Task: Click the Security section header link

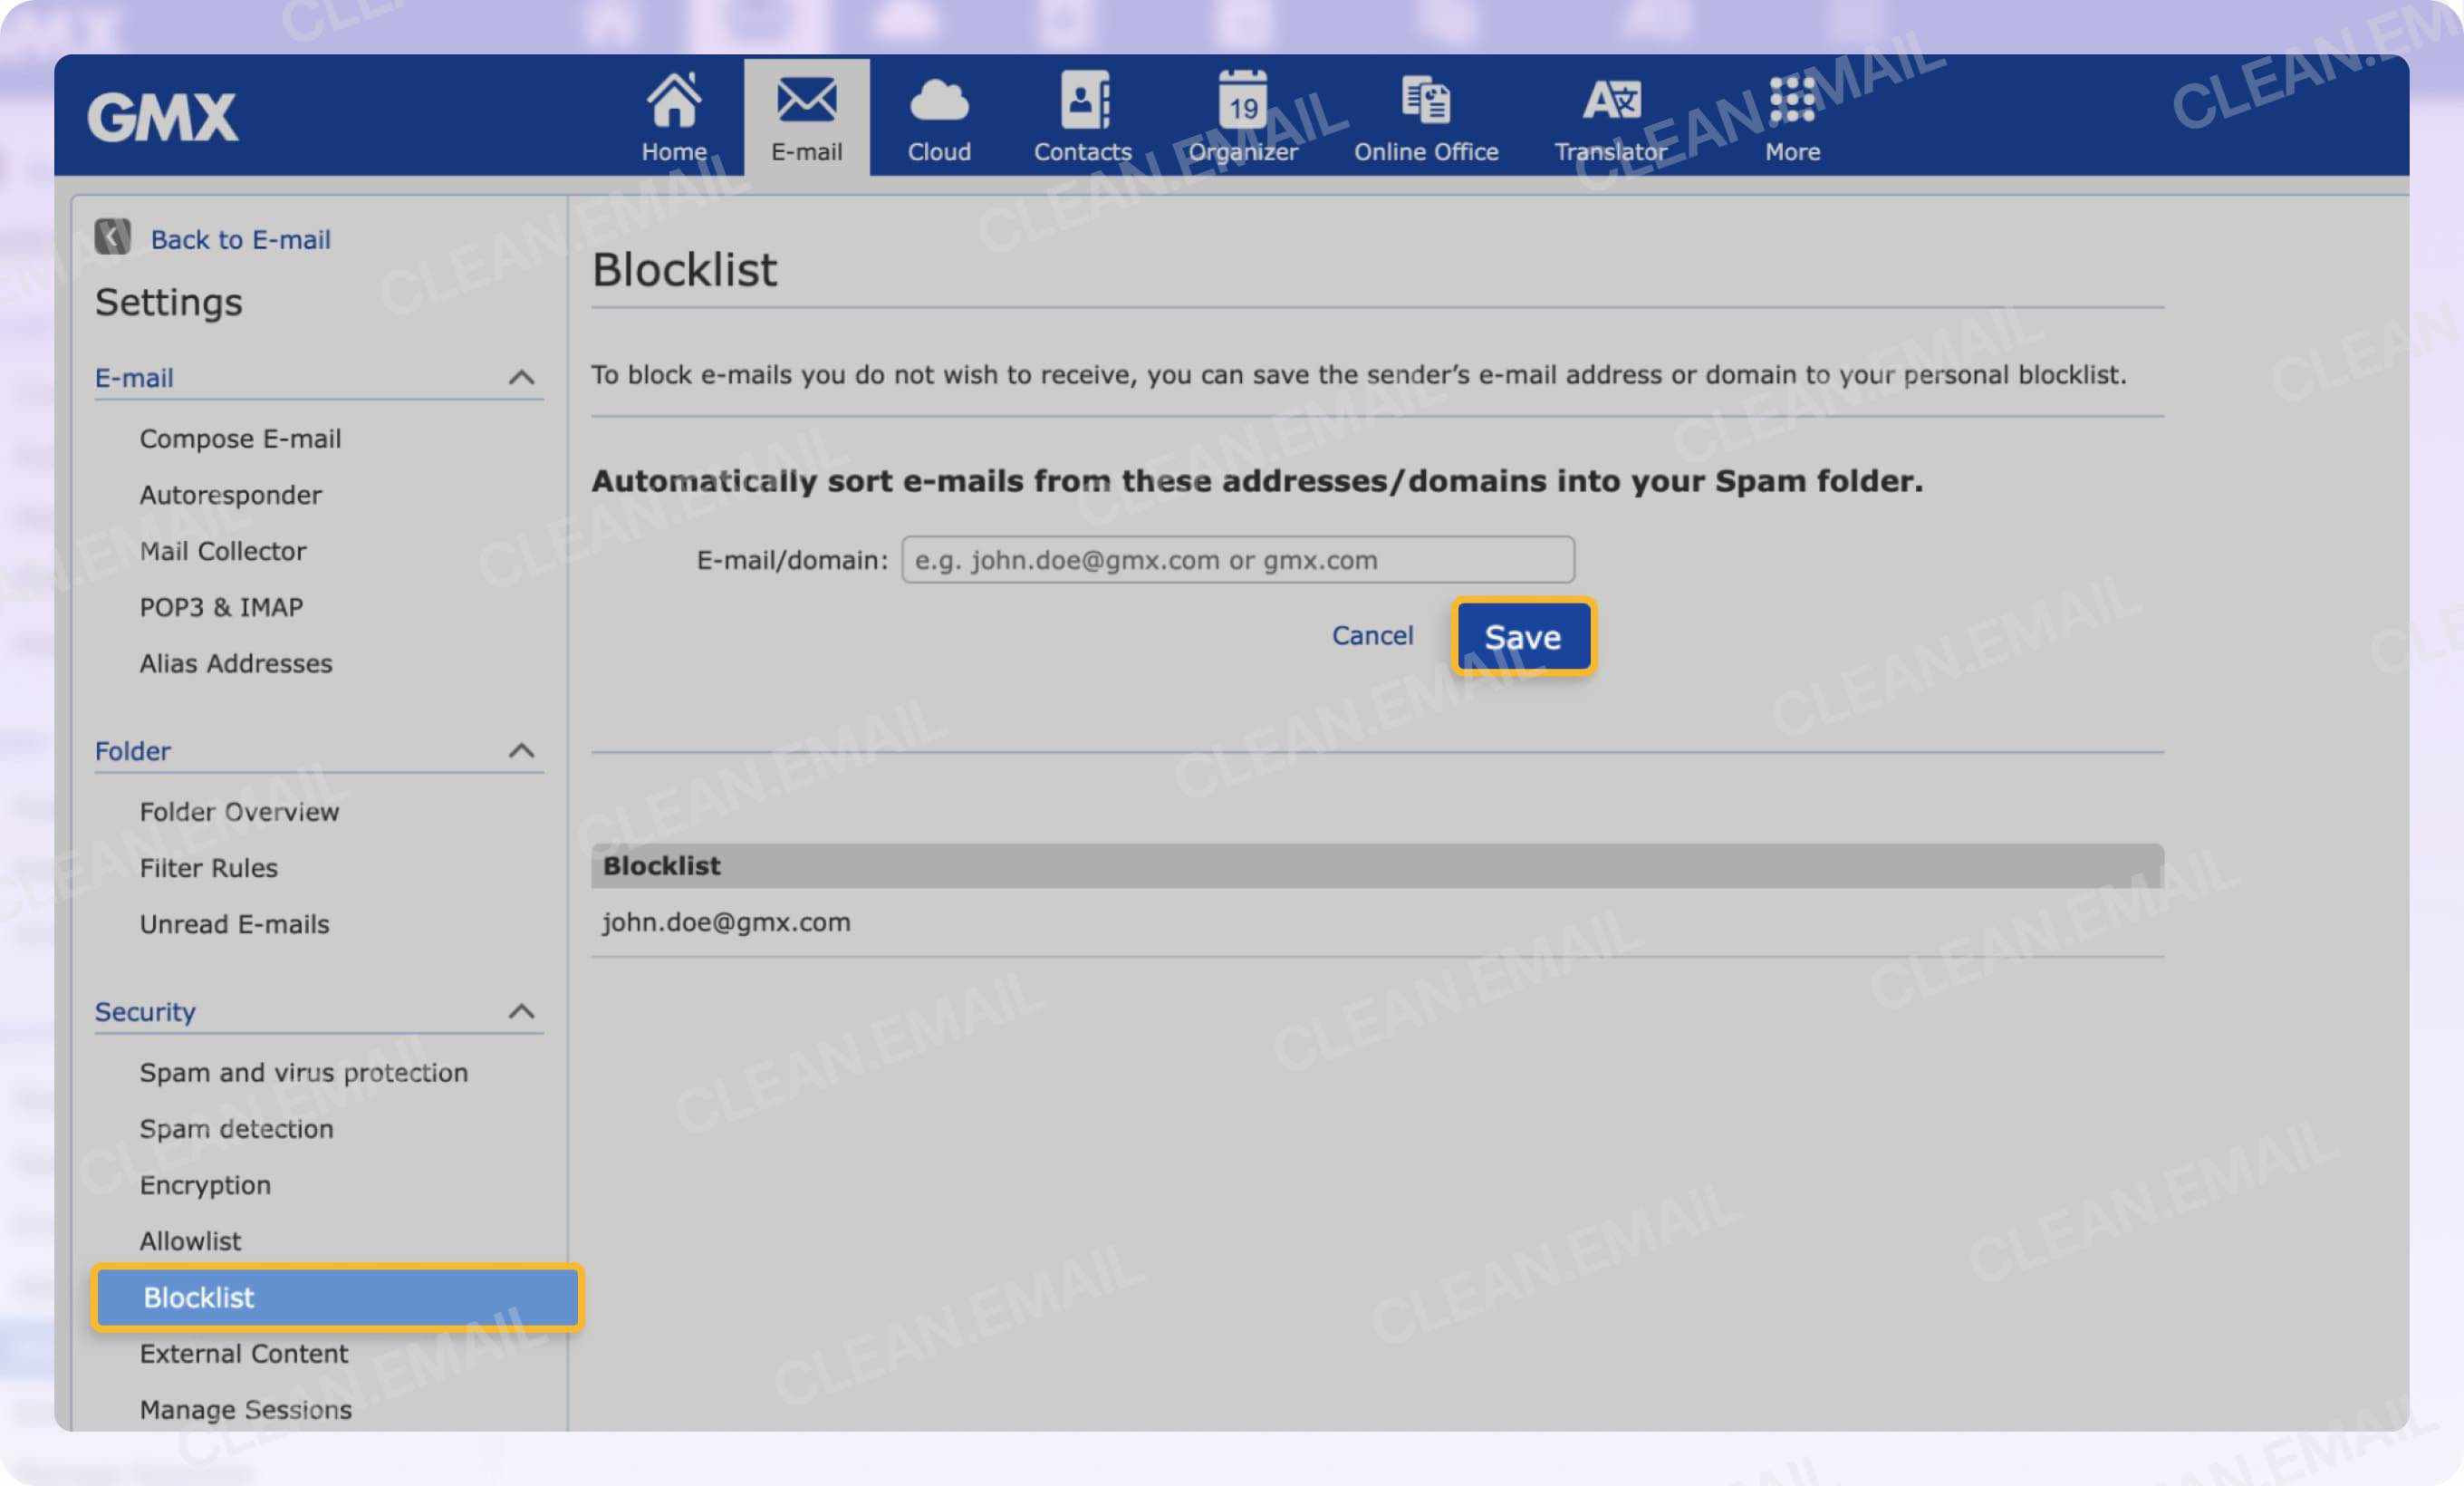Action: point(145,1012)
